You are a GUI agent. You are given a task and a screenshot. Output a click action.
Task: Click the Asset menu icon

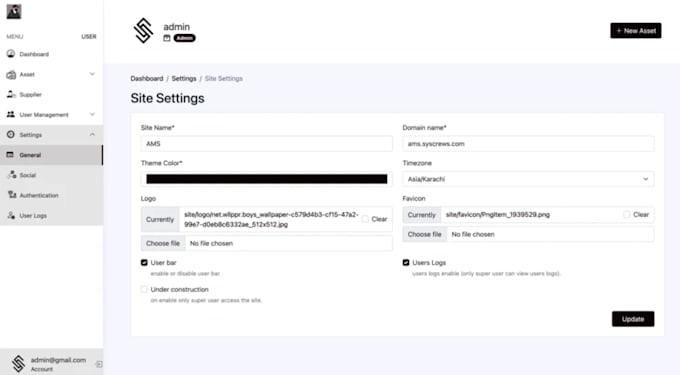click(x=11, y=74)
